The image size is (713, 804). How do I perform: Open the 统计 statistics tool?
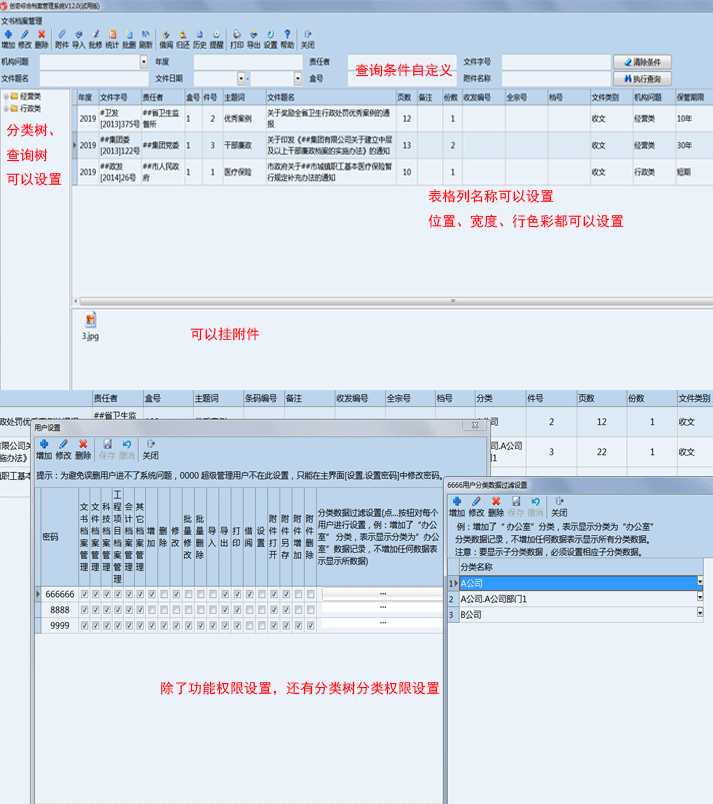(x=112, y=34)
